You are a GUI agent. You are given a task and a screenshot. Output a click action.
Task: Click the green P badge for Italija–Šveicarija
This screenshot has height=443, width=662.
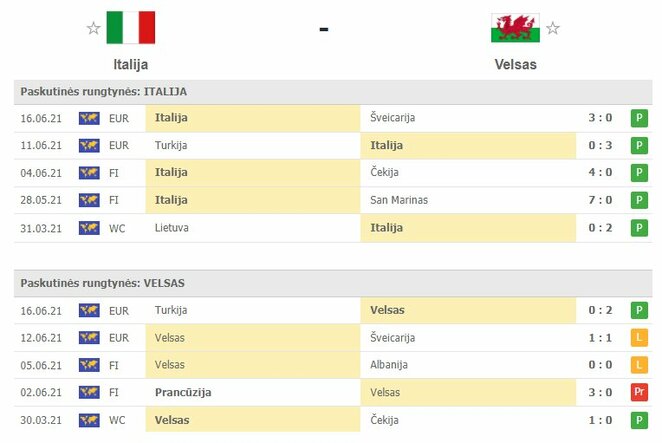click(639, 118)
